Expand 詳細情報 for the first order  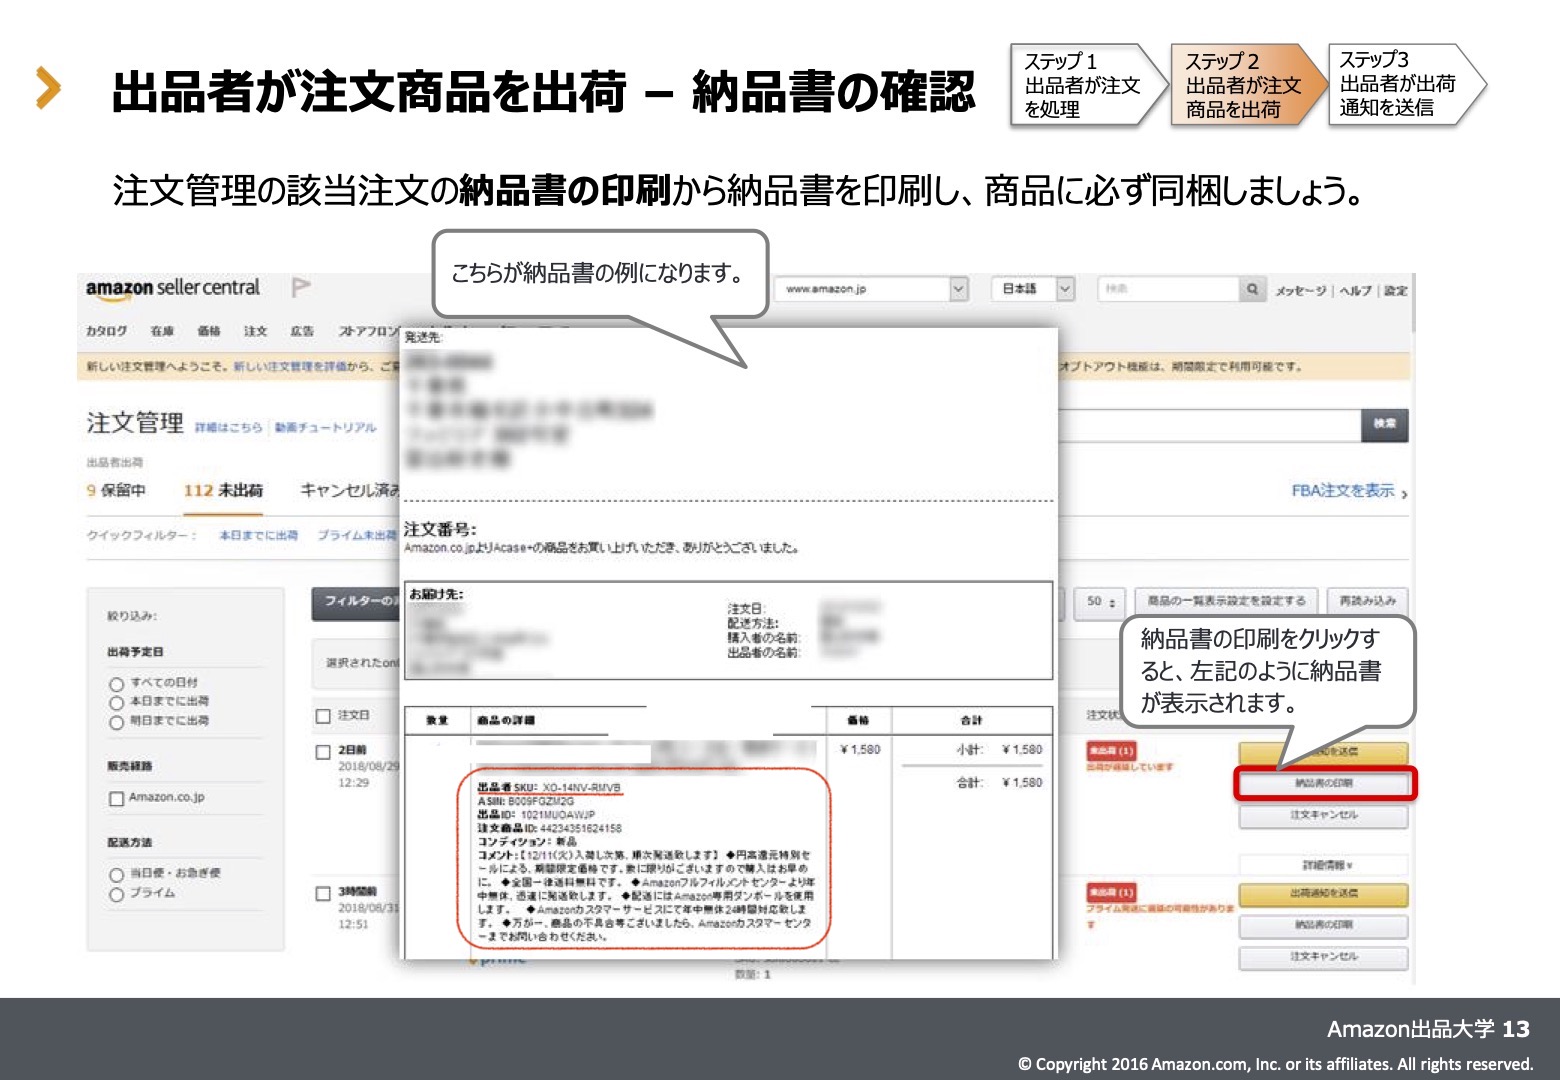[1323, 865]
